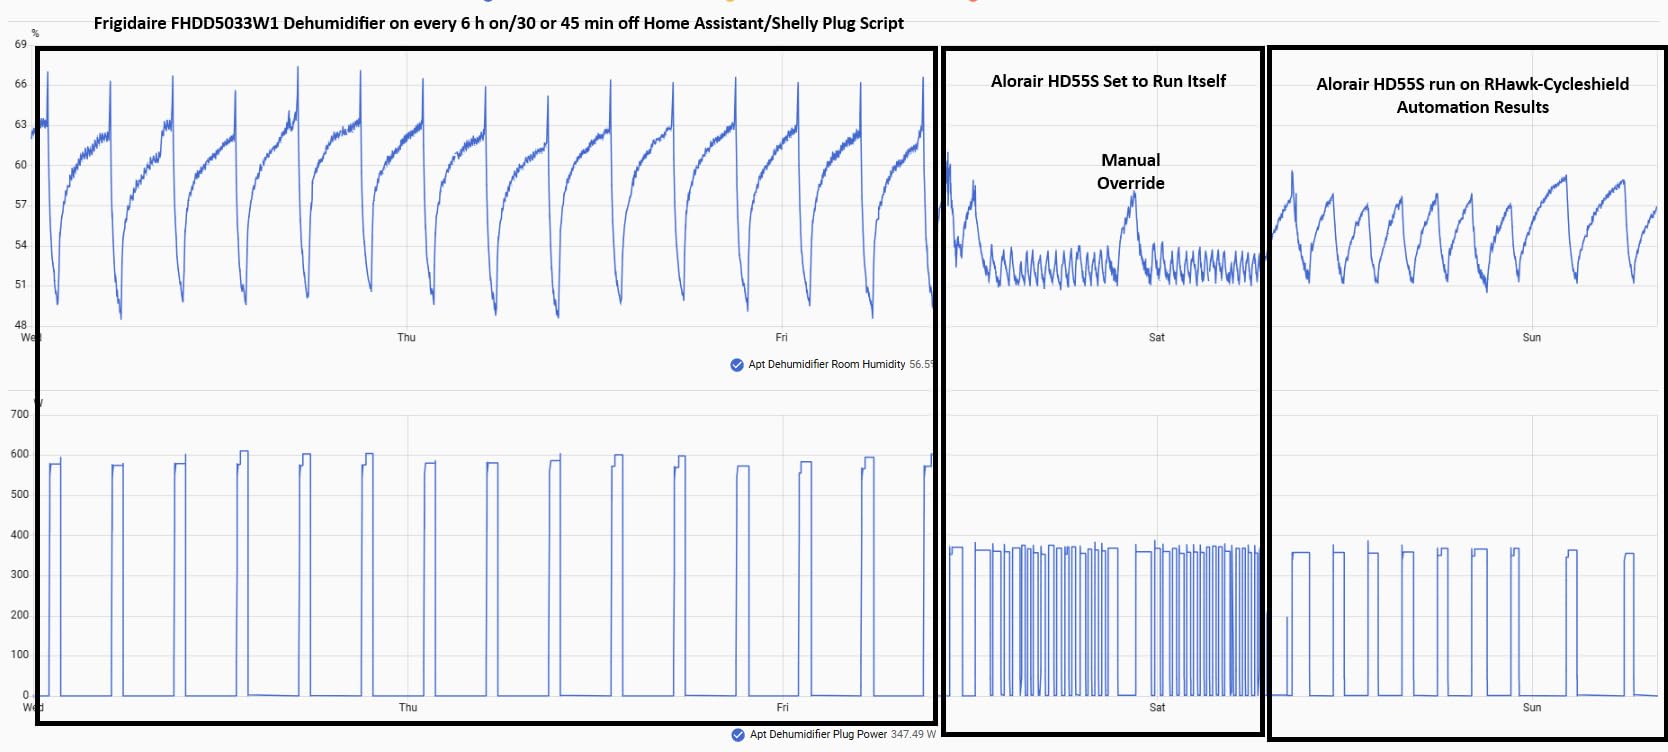Select the Thu marker on the humidity chart axis
Screen dimensions: 1668x752
coord(406,338)
